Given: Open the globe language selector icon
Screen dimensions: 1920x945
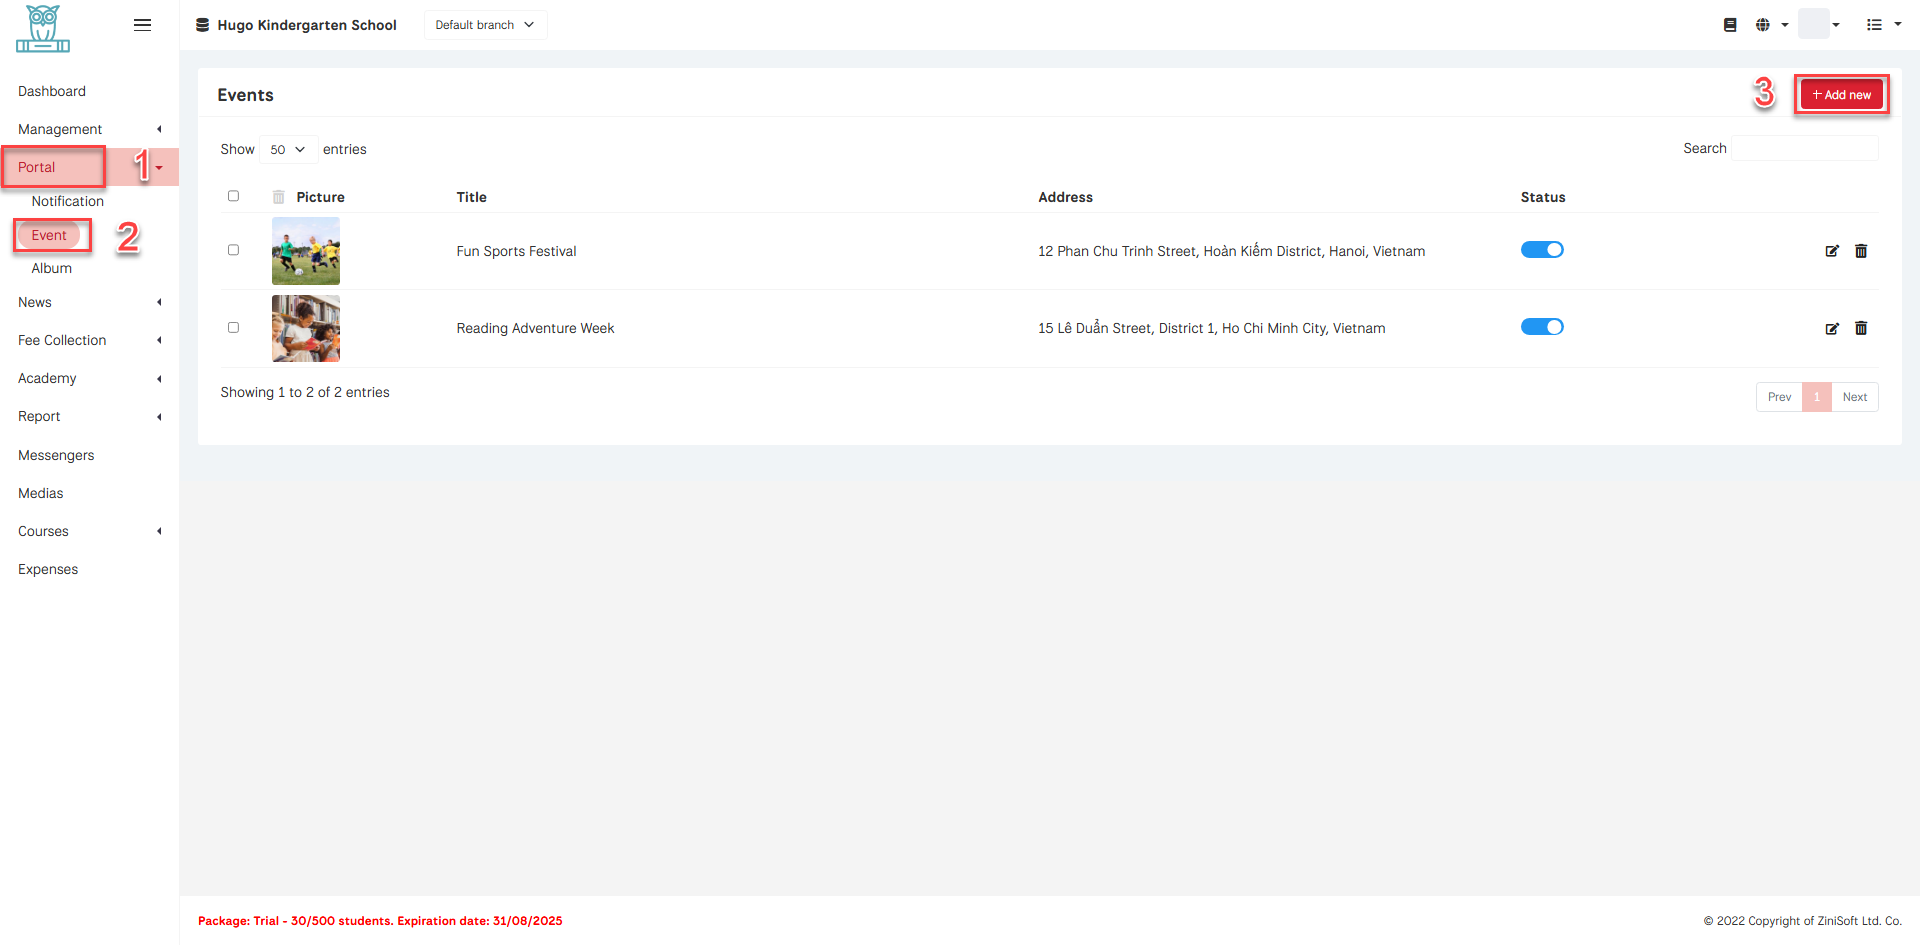Looking at the screenshot, I should 1763,25.
